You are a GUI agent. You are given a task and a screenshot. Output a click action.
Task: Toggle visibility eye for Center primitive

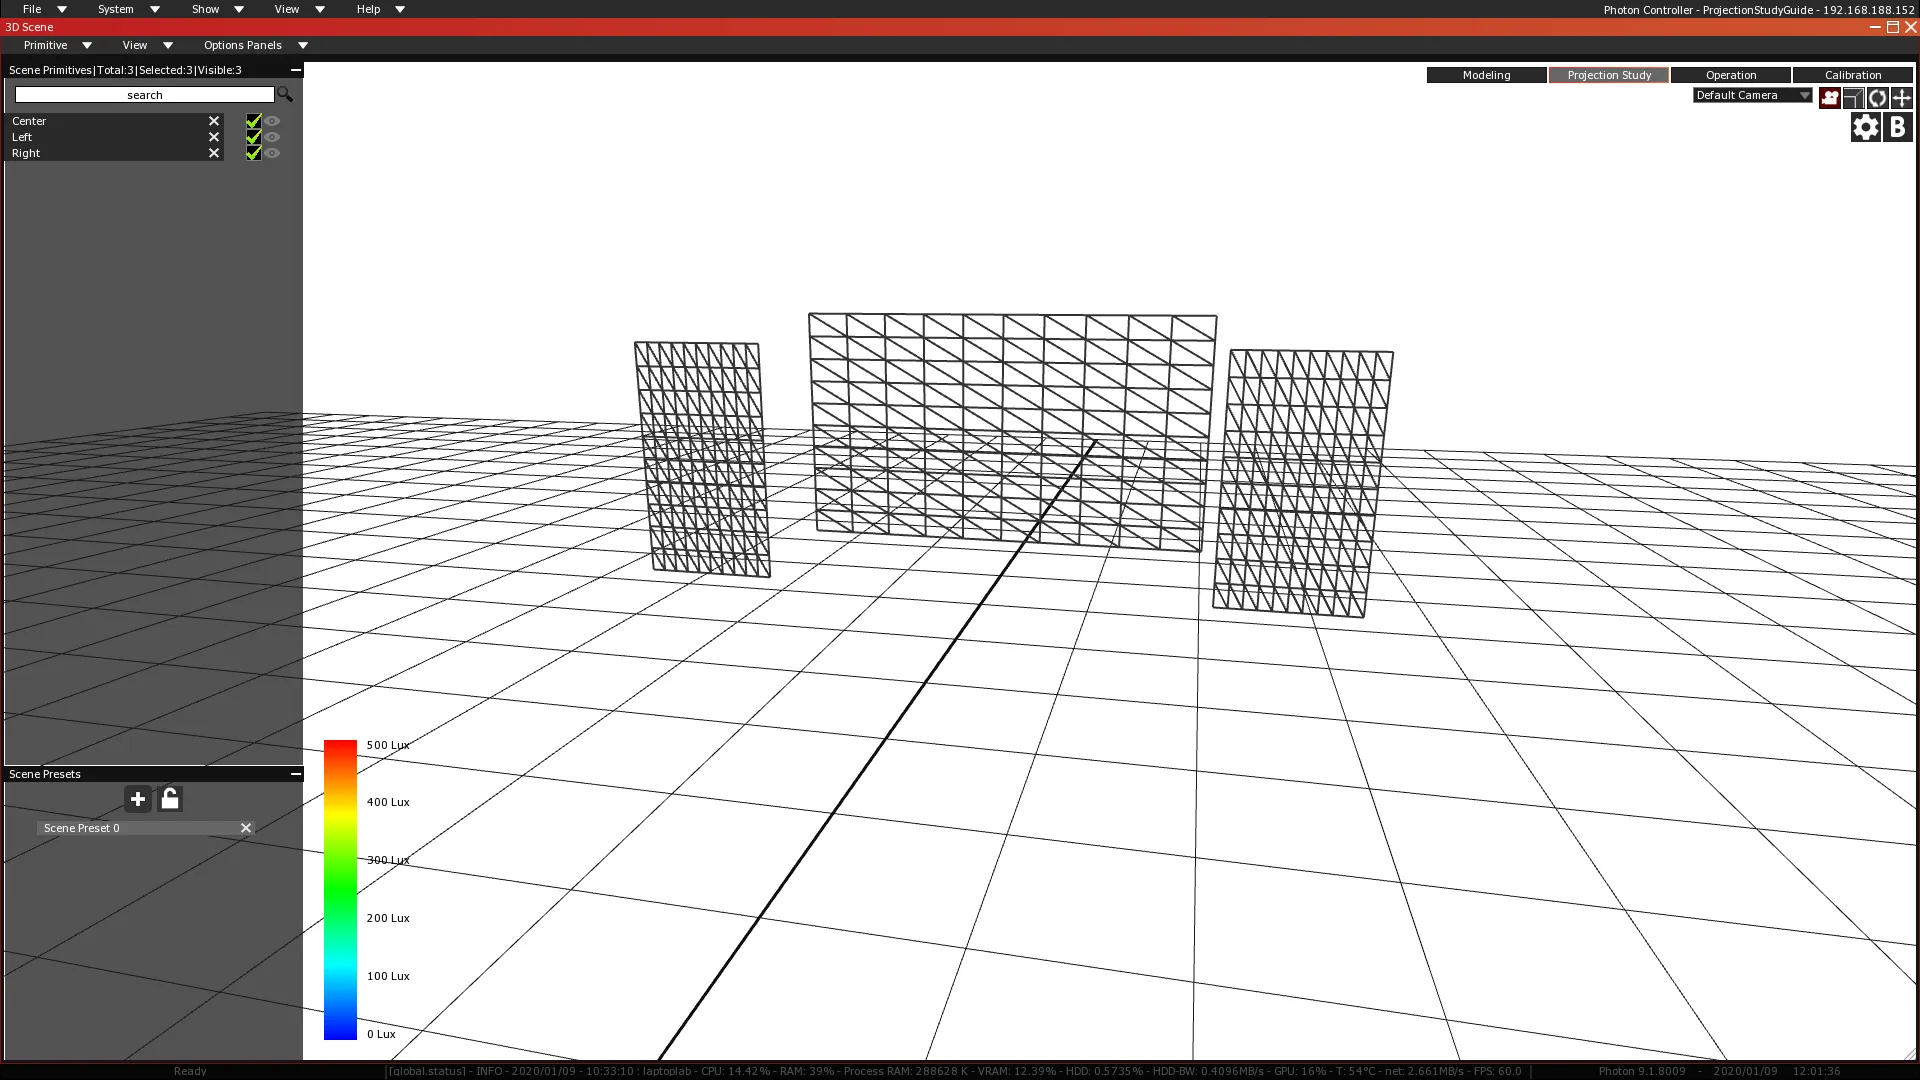point(272,121)
